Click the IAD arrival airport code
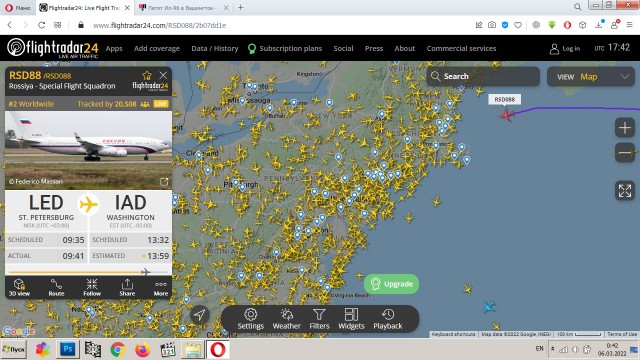Viewport: 640px width, 360px height. (x=131, y=203)
